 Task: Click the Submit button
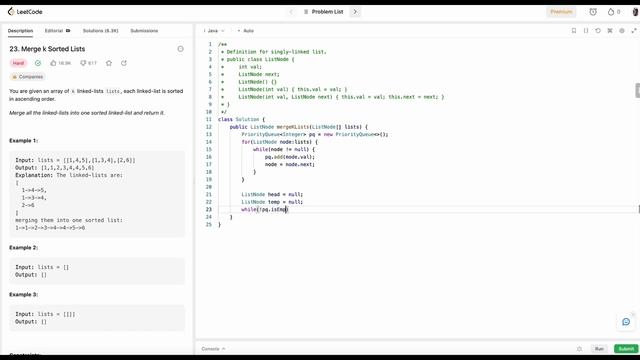click(626, 349)
